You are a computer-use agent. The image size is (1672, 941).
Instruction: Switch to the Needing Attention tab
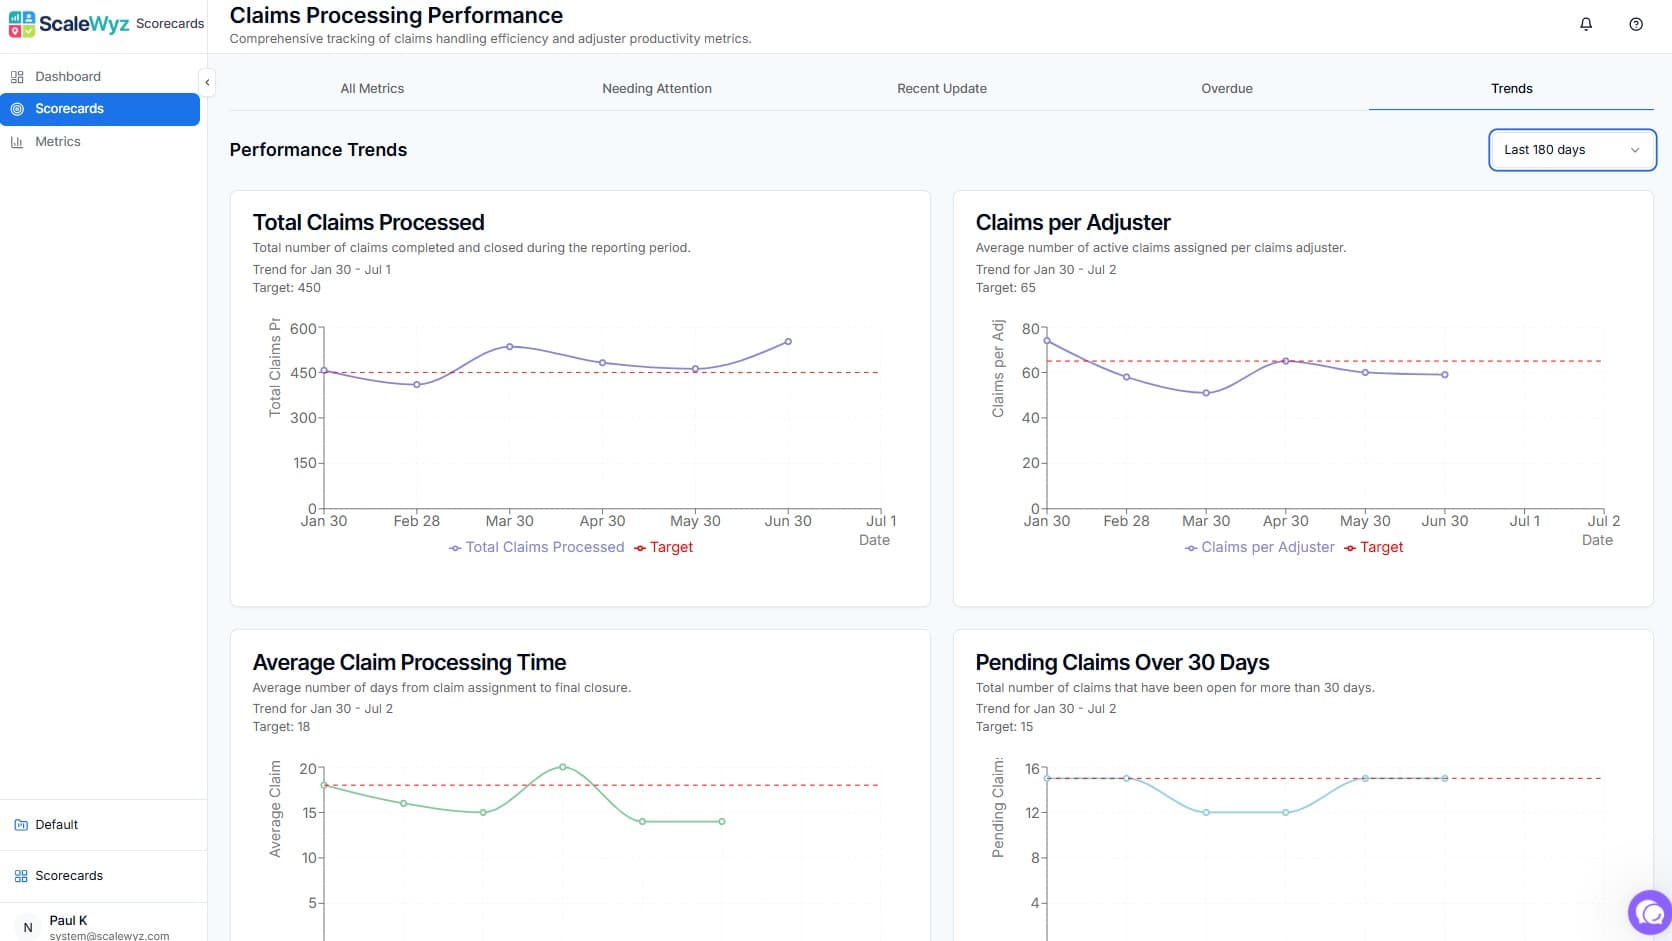[x=657, y=88]
